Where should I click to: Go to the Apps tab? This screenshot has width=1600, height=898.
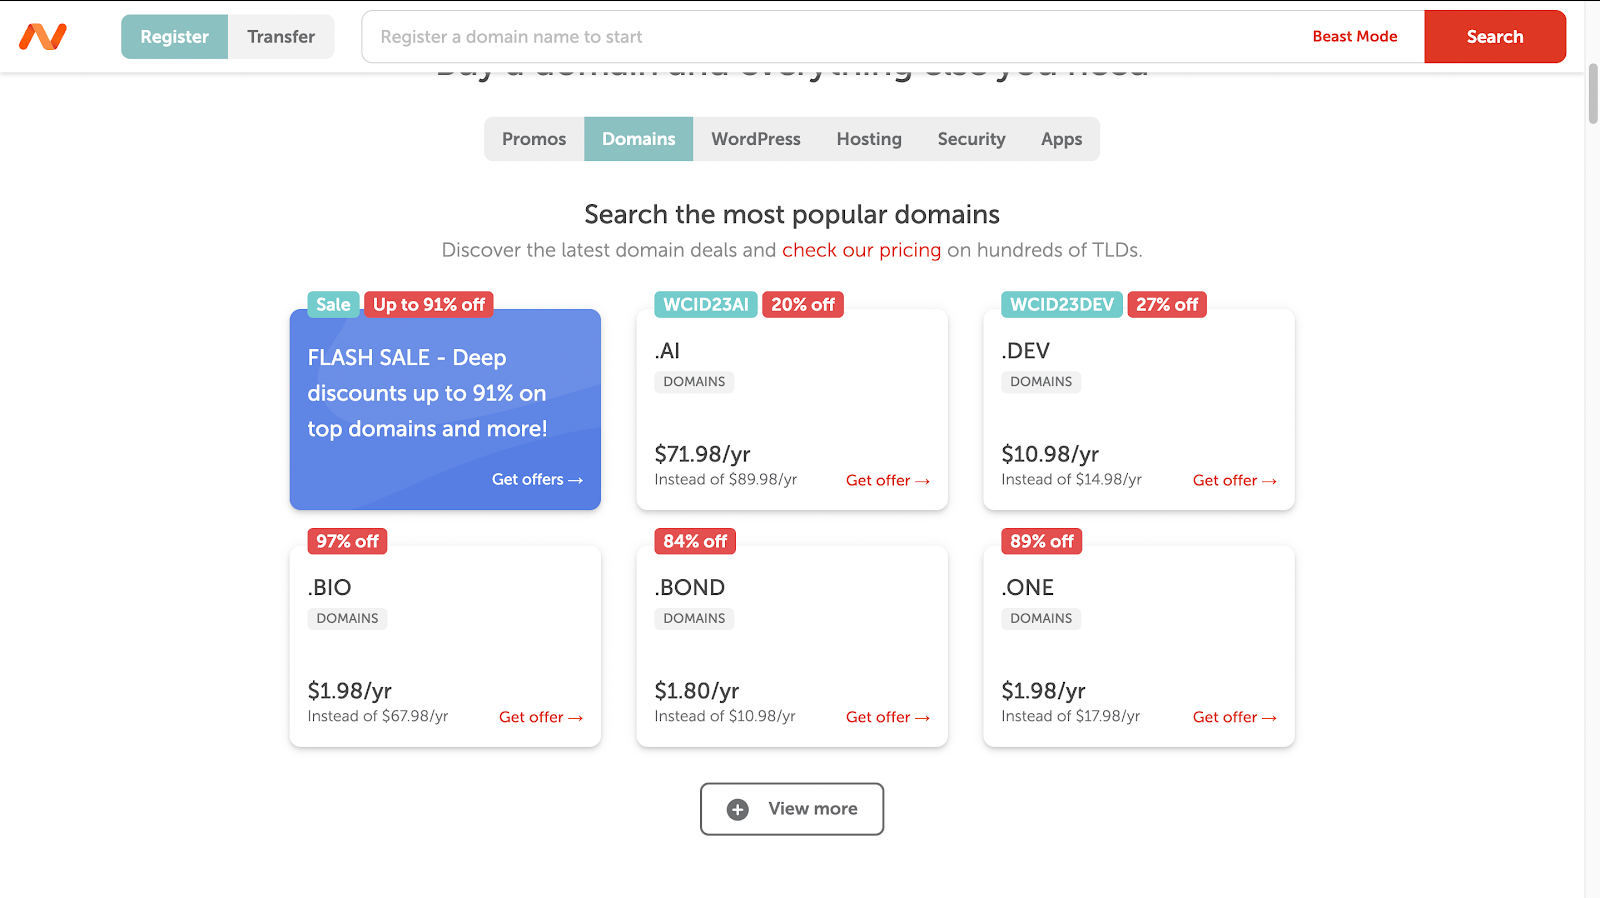tap(1061, 139)
